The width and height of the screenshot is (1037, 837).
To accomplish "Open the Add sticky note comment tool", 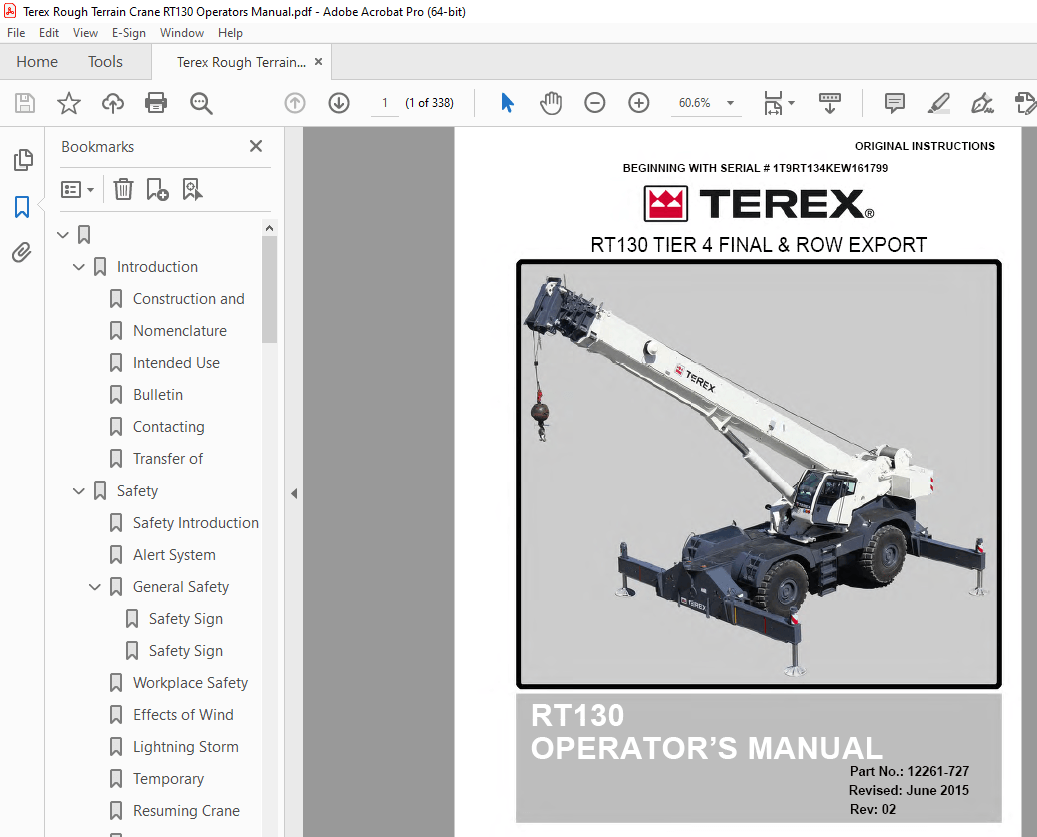I will point(893,103).
